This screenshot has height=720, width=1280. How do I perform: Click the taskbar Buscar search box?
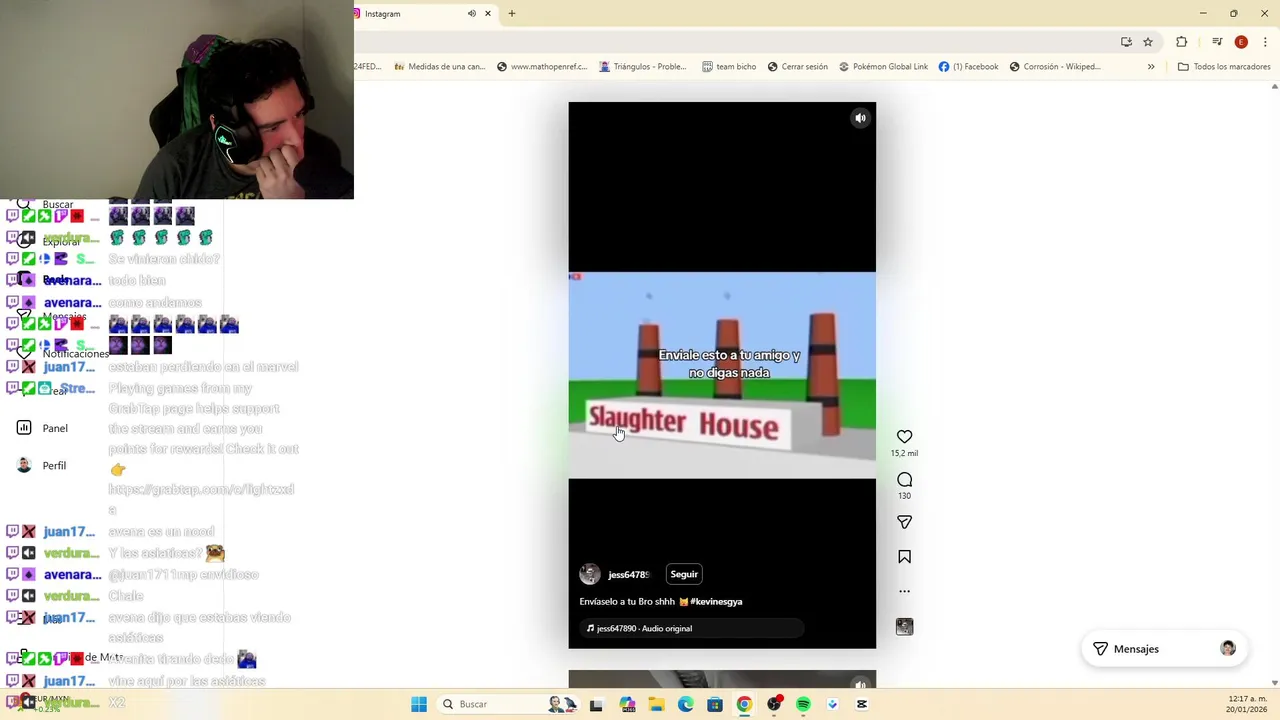click(x=508, y=704)
